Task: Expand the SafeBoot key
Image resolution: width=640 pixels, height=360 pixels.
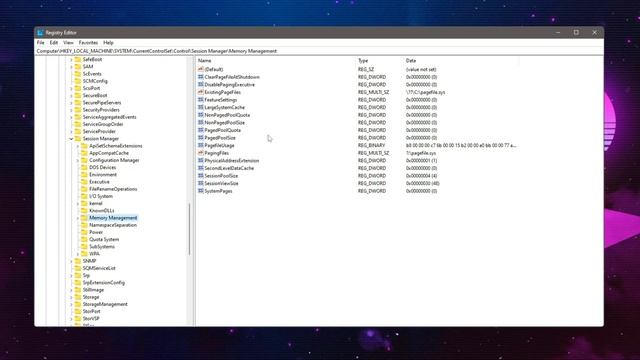Action: point(71,60)
